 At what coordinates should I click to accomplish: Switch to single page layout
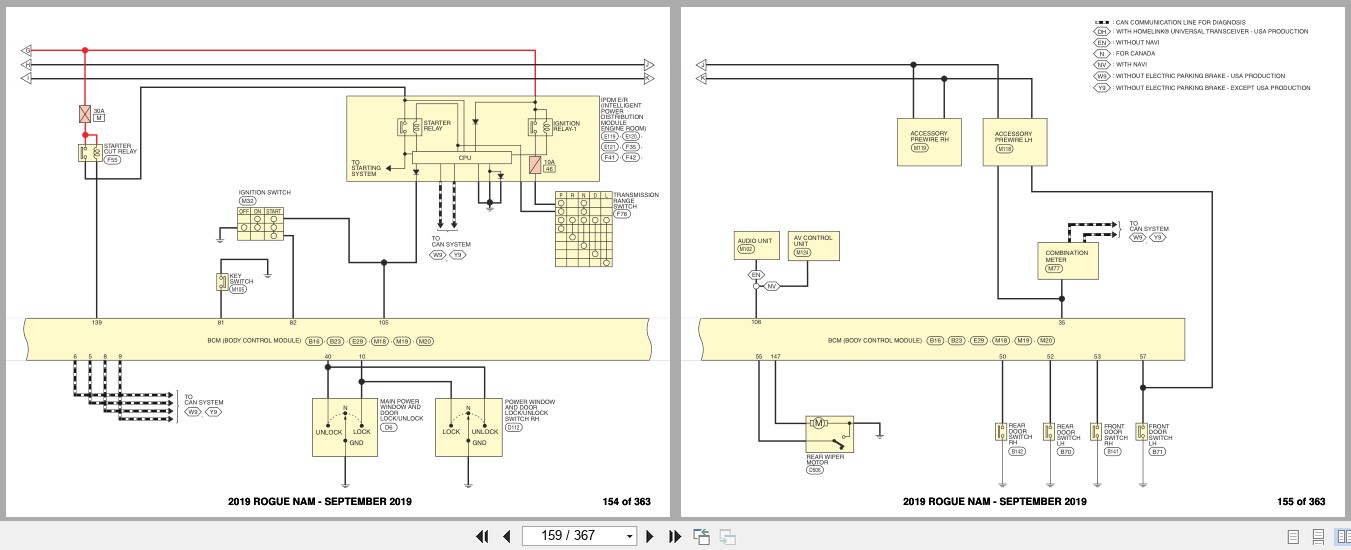1293,536
